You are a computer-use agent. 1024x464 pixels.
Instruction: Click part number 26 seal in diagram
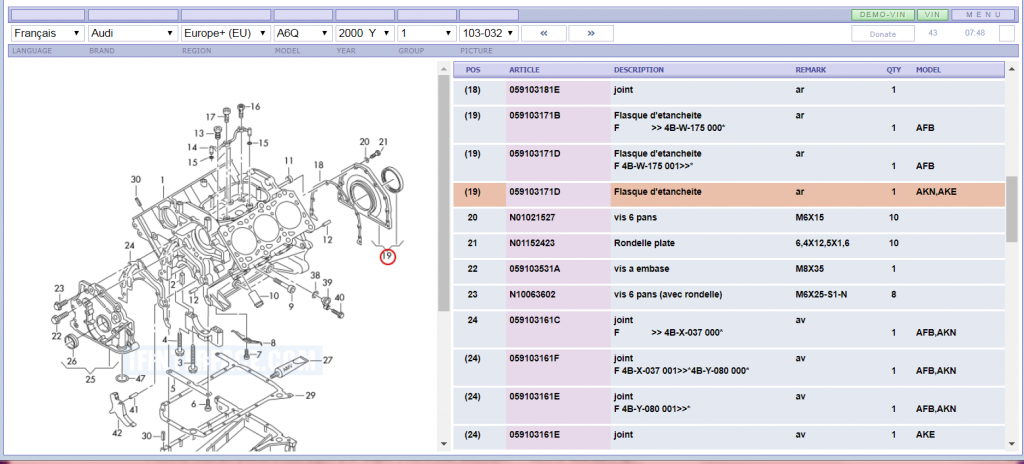pos(71,361)
